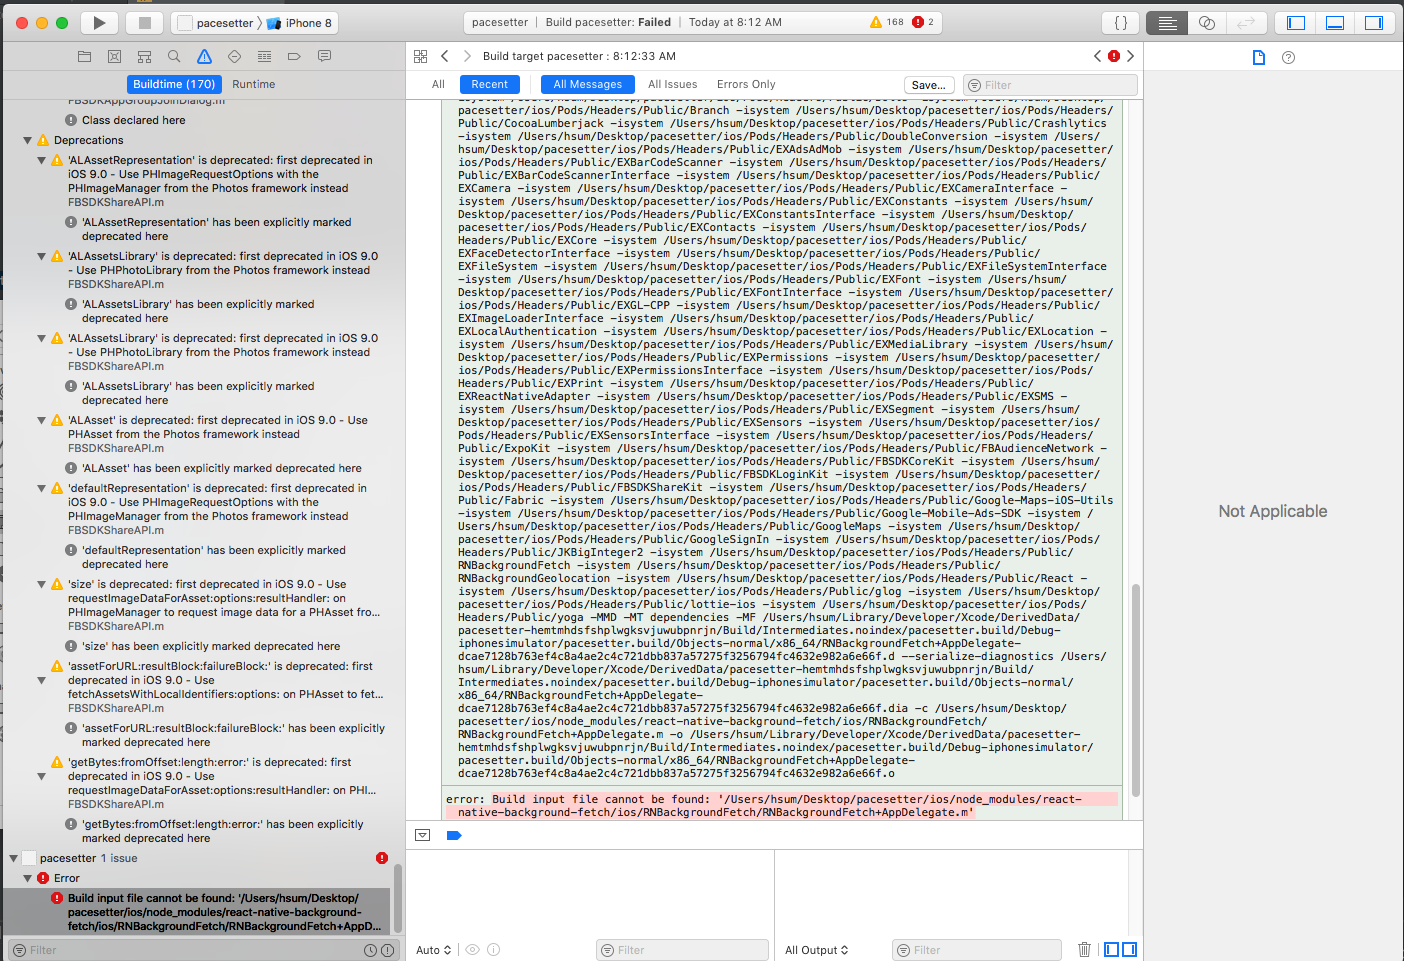Open the Report navigator speech-bubble icon

(324, 57)
